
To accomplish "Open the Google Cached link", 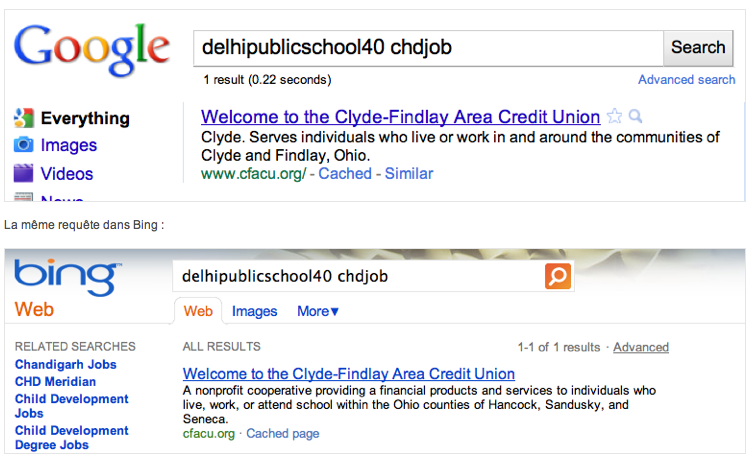I will click(x=345, y=173).
